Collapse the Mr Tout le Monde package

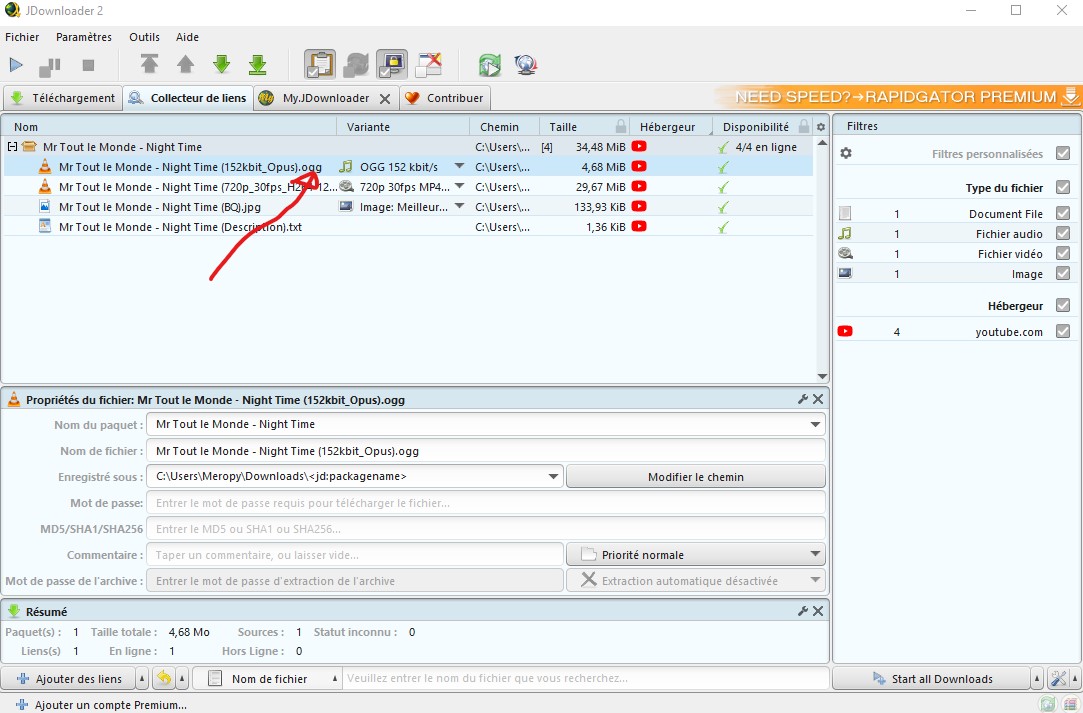point(12,147)
